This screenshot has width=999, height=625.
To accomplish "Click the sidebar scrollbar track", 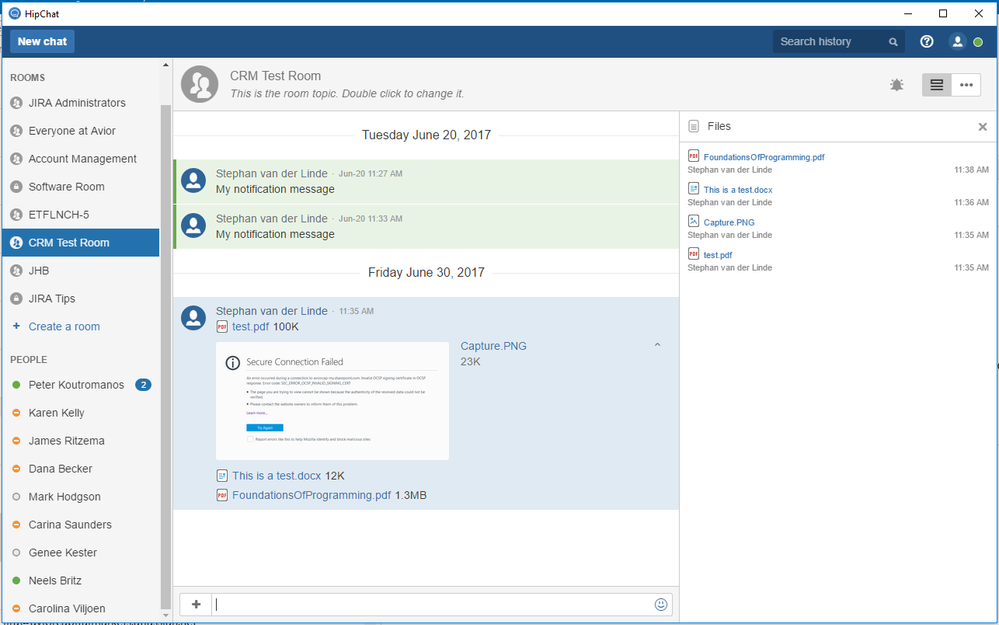I will [166, 357].
